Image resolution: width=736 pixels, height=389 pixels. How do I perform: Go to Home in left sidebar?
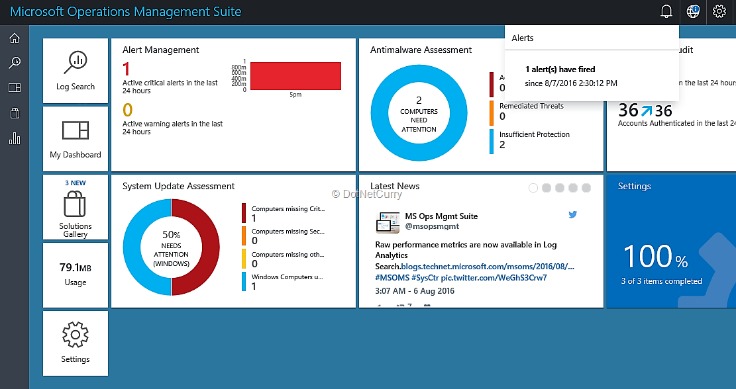click(x=15, y=38)
